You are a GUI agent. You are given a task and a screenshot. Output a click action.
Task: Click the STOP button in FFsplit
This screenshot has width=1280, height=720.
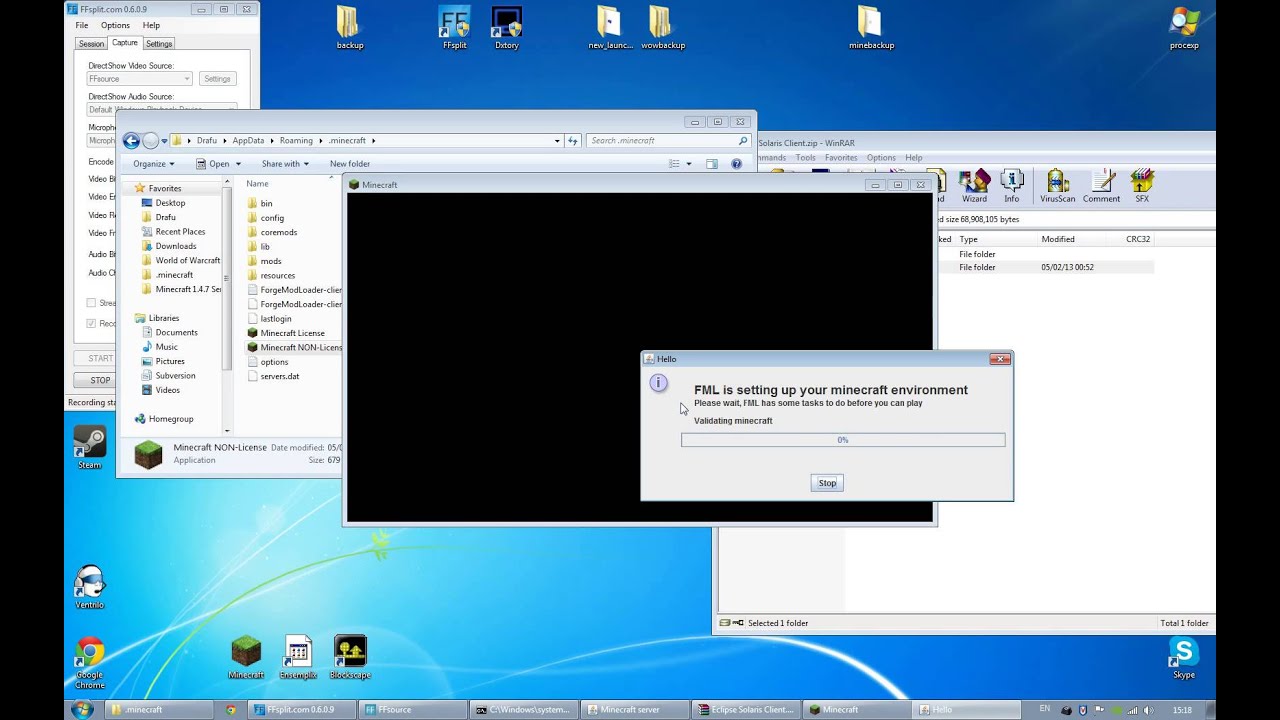[x=101, y=380]
